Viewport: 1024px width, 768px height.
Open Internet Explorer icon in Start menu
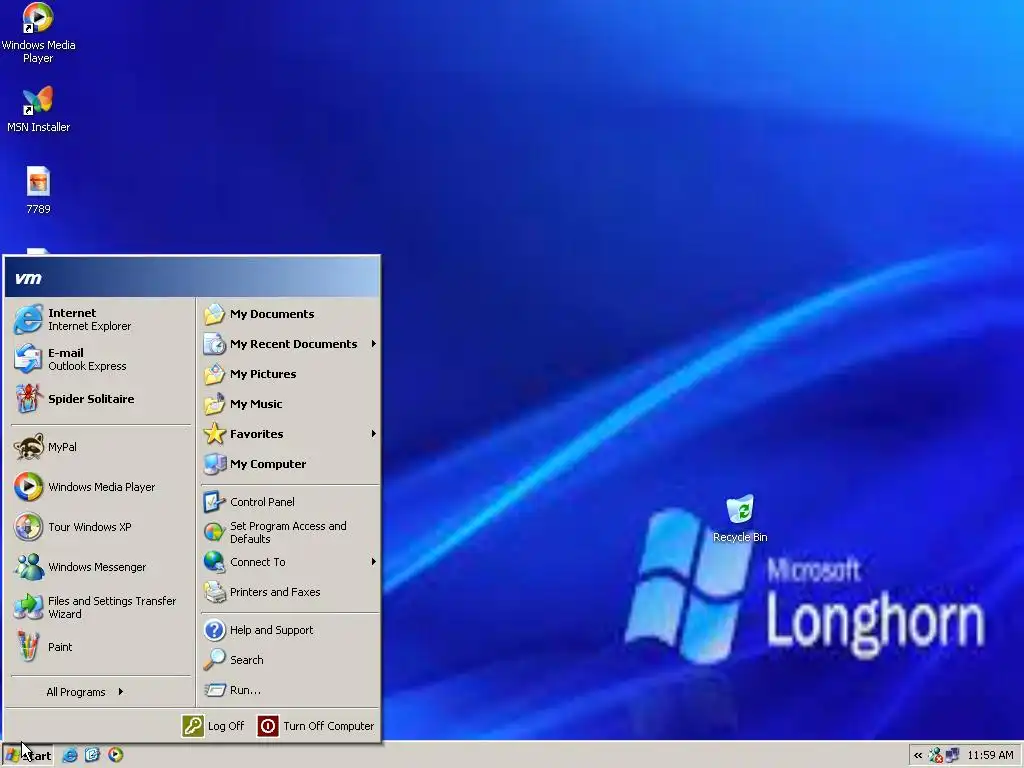pos(28,319)
